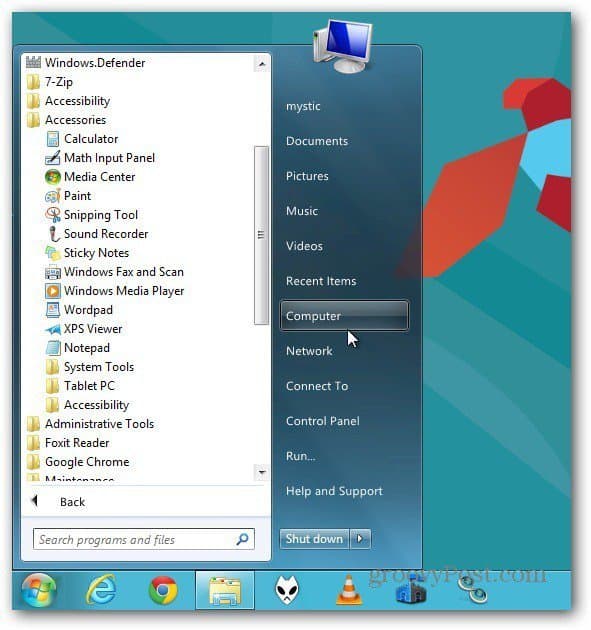
Task: Open Control Panel
Action: coord(323,421)
